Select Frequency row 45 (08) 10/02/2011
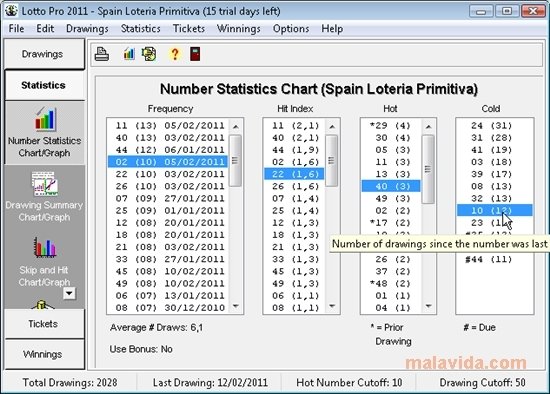The image size is (550, 394). coord(168,271)
